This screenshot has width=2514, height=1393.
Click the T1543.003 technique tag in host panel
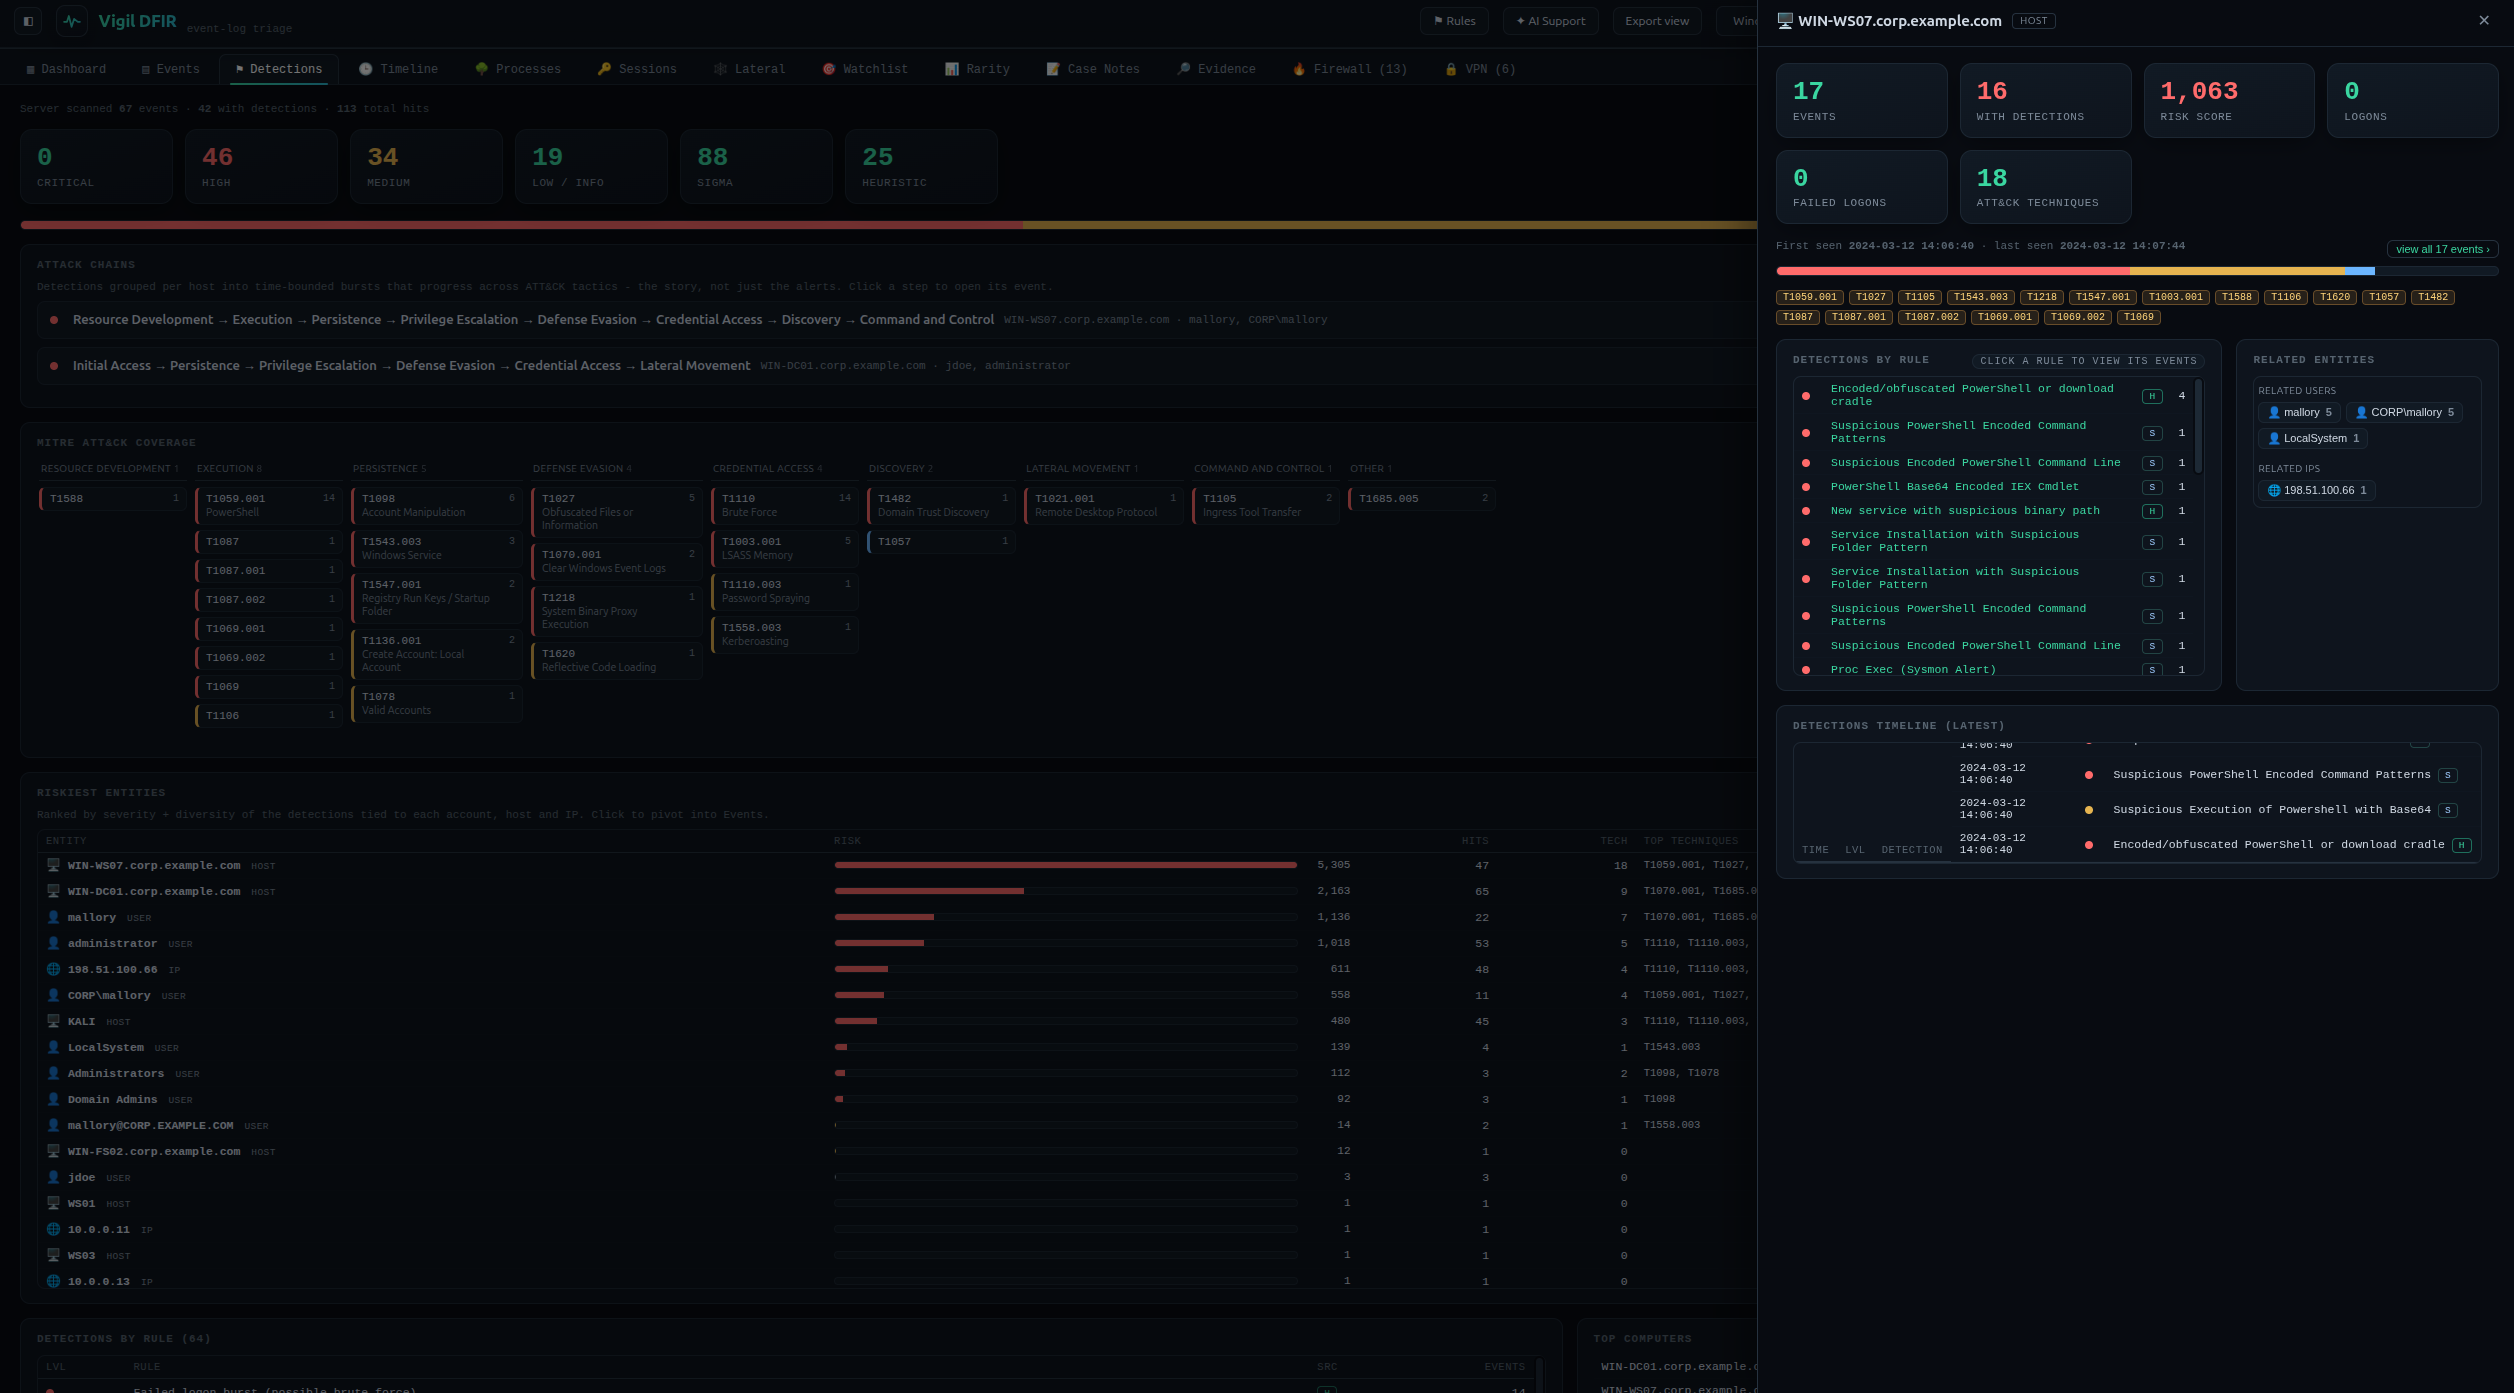(x=1981, y=297)
